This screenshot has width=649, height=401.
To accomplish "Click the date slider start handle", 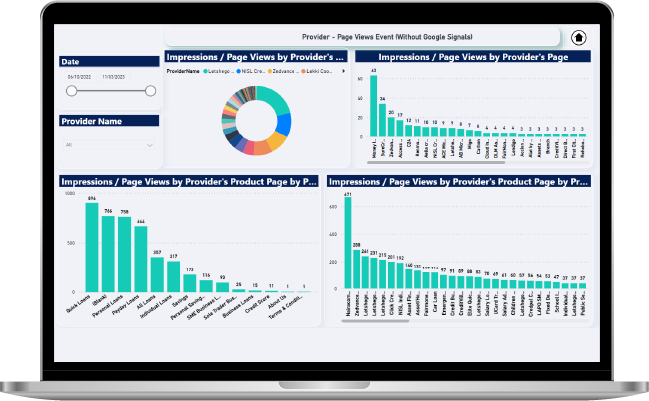I will [72, 91].
